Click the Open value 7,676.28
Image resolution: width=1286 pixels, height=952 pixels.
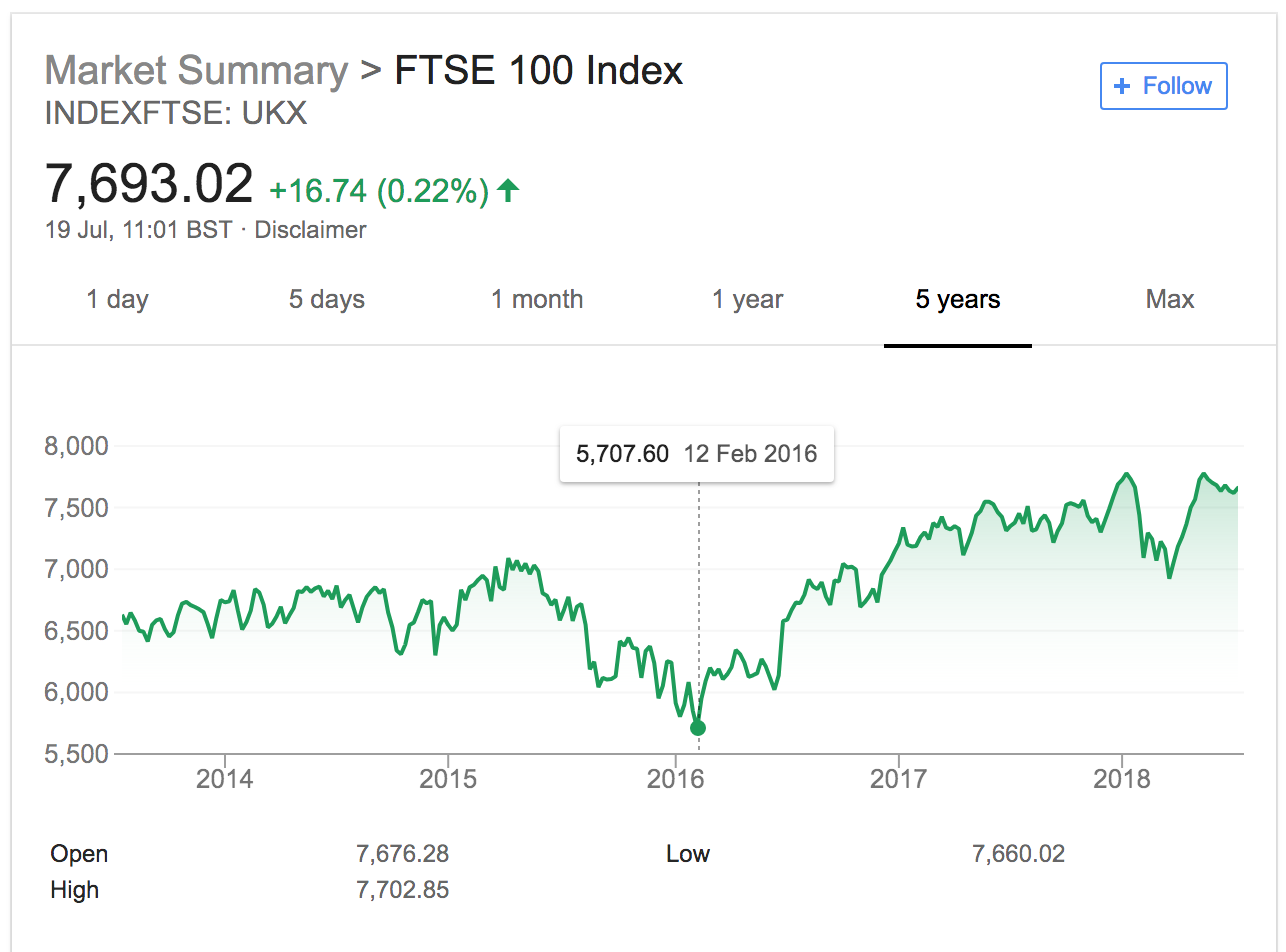pyautogui.click(x=402, y=854)
